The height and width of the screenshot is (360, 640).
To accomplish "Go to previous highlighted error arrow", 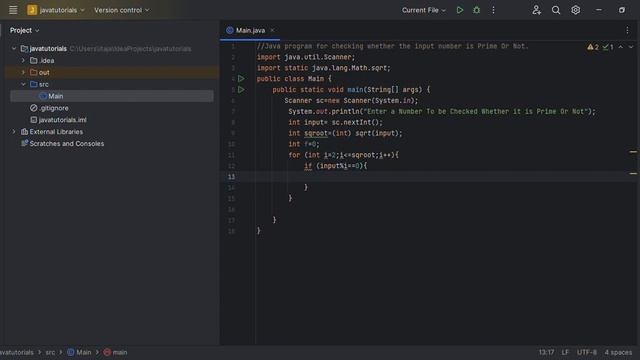I will point(620,47).
